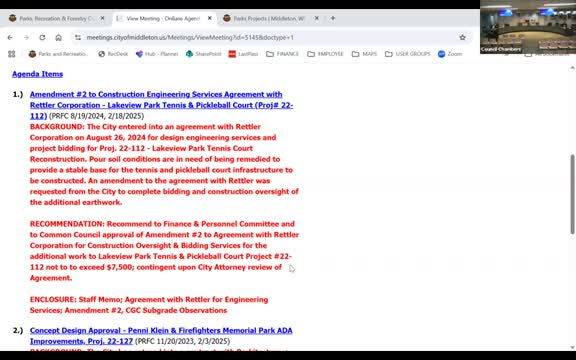The image size is (576, 360).
Task: Open Amendment #2 Rettler Corporation agenda link
Action: click(161, 105)
